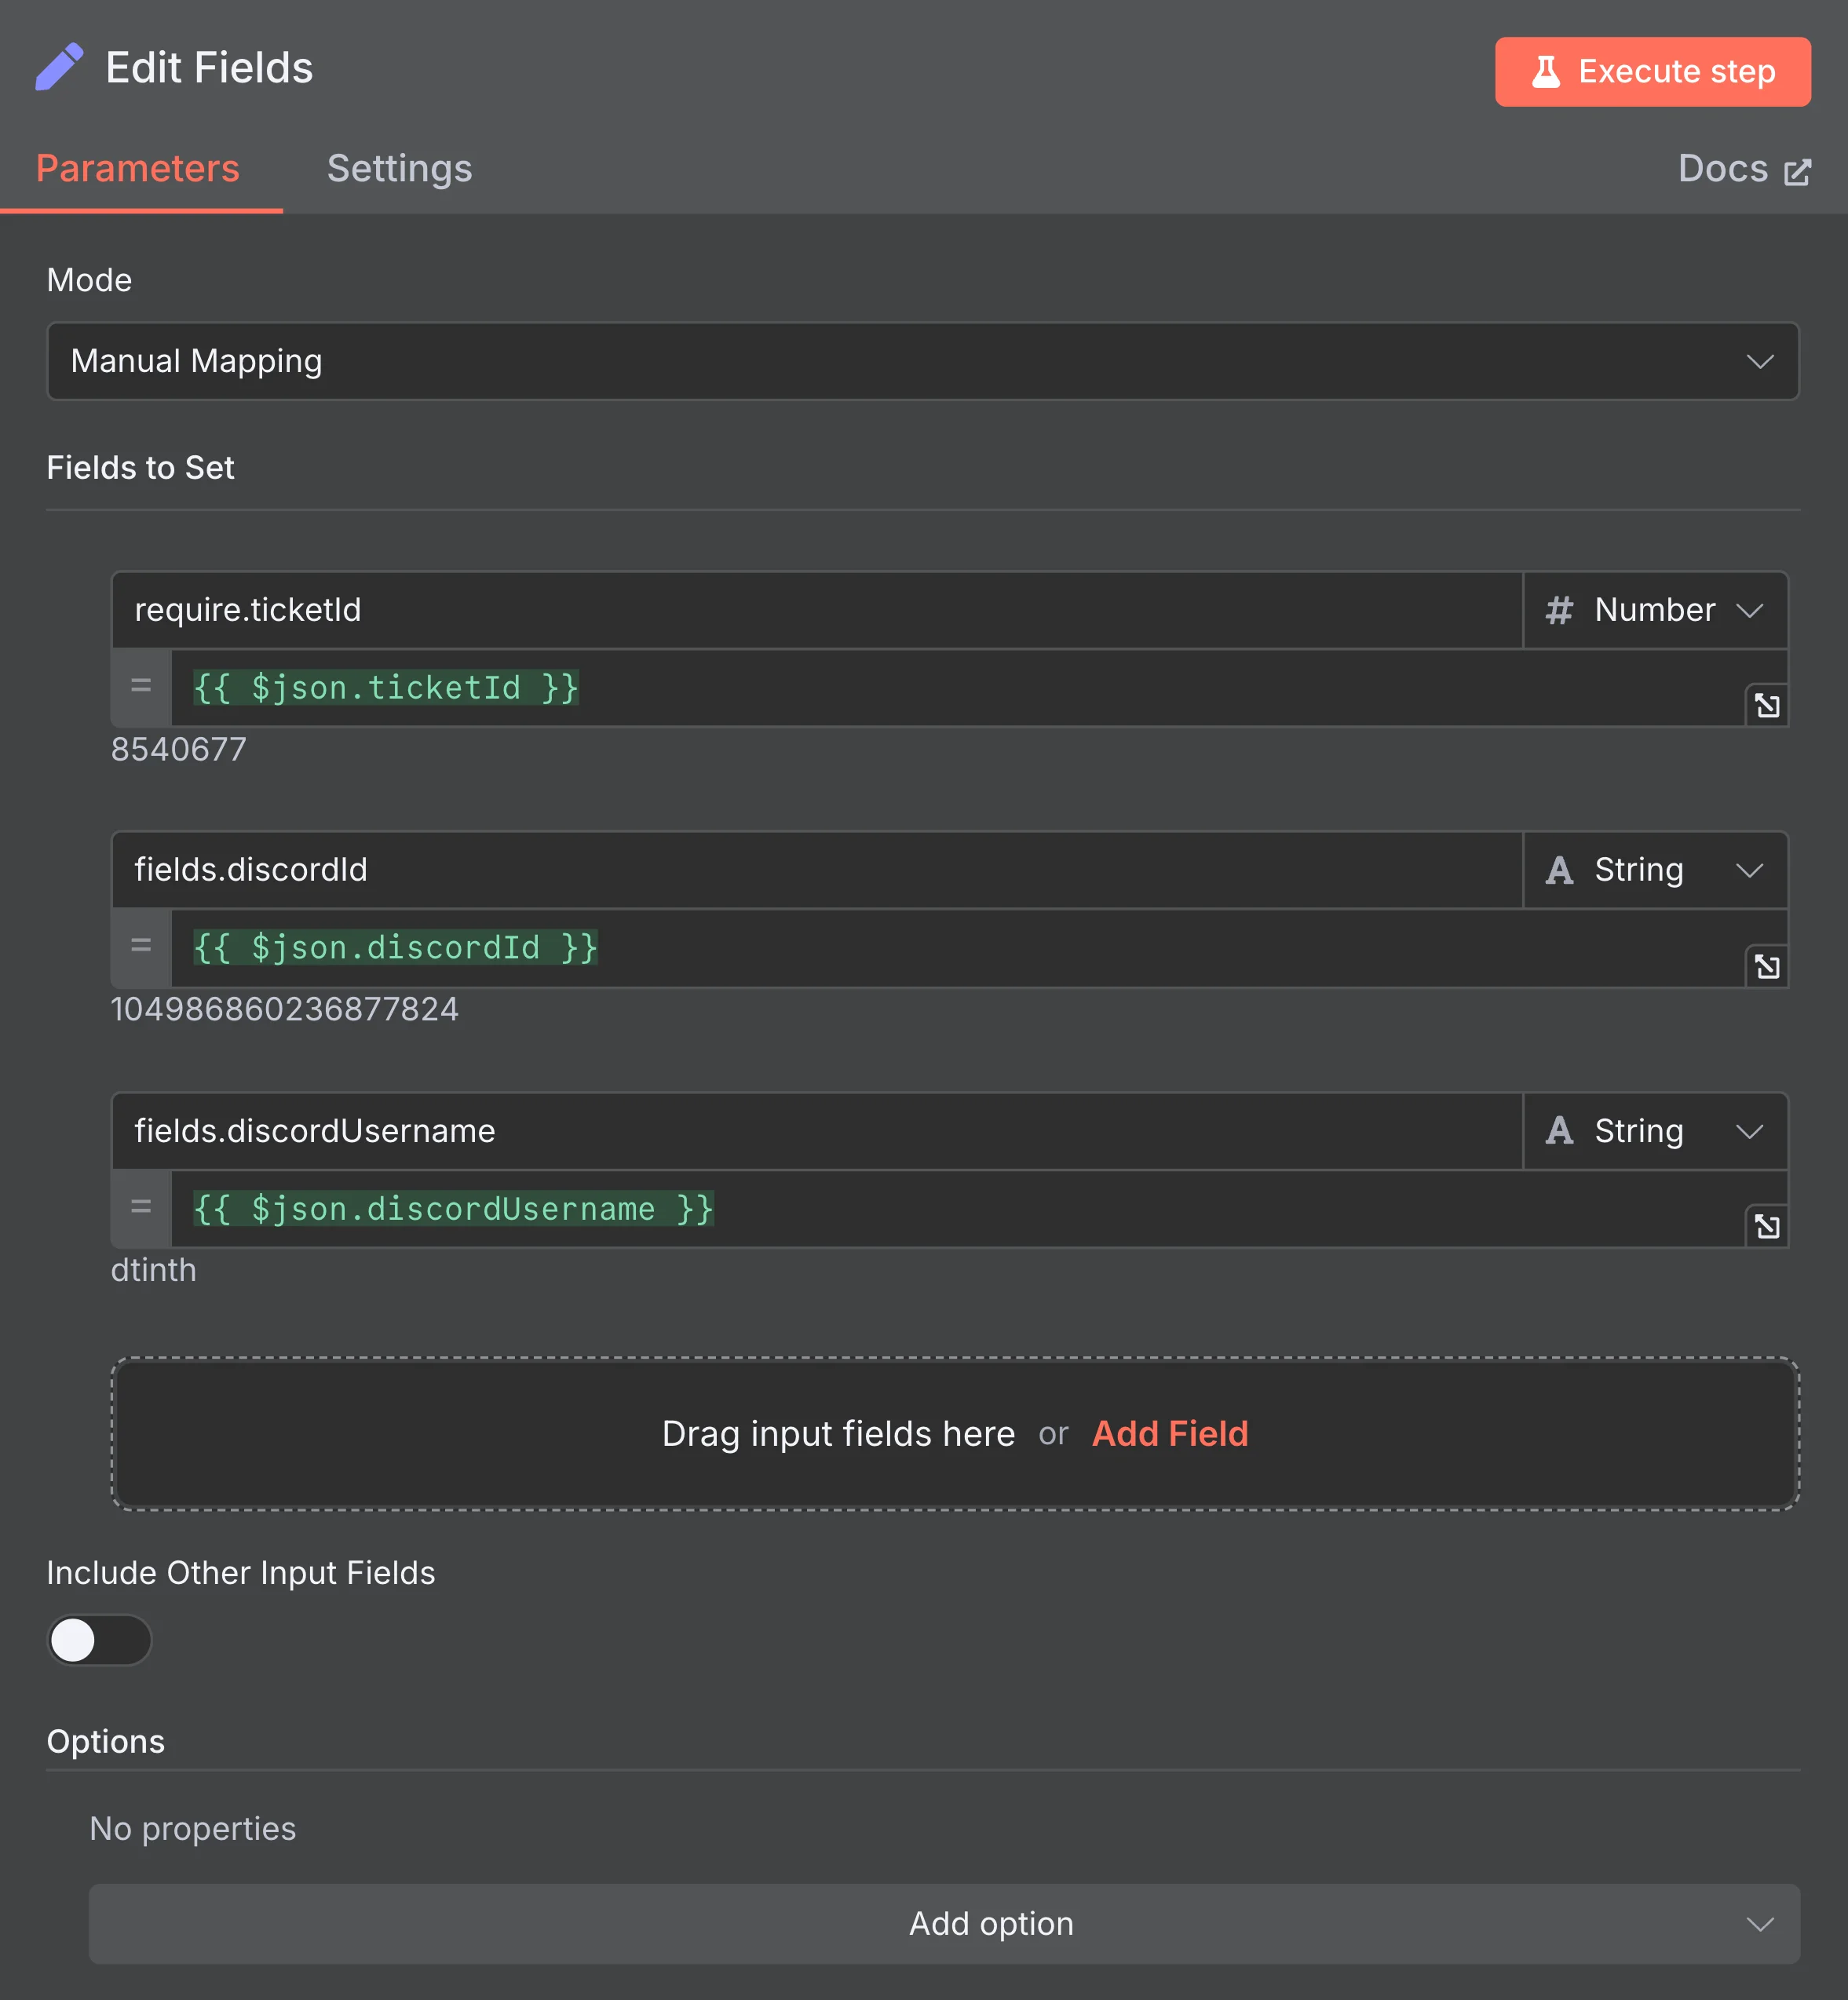Image resolution: width=1848 pixels, height=2000 pixels.
Task: Click the Execute step button
Action: tap(1652, 71)
